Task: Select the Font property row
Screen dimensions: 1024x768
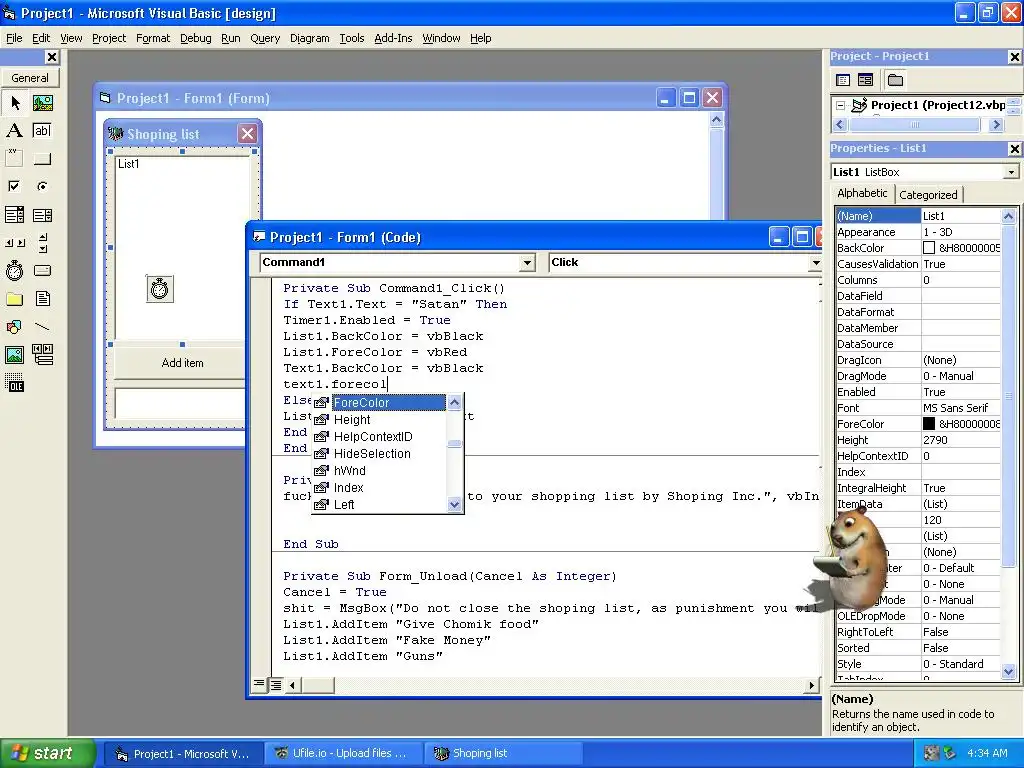Action: (918, 408)
